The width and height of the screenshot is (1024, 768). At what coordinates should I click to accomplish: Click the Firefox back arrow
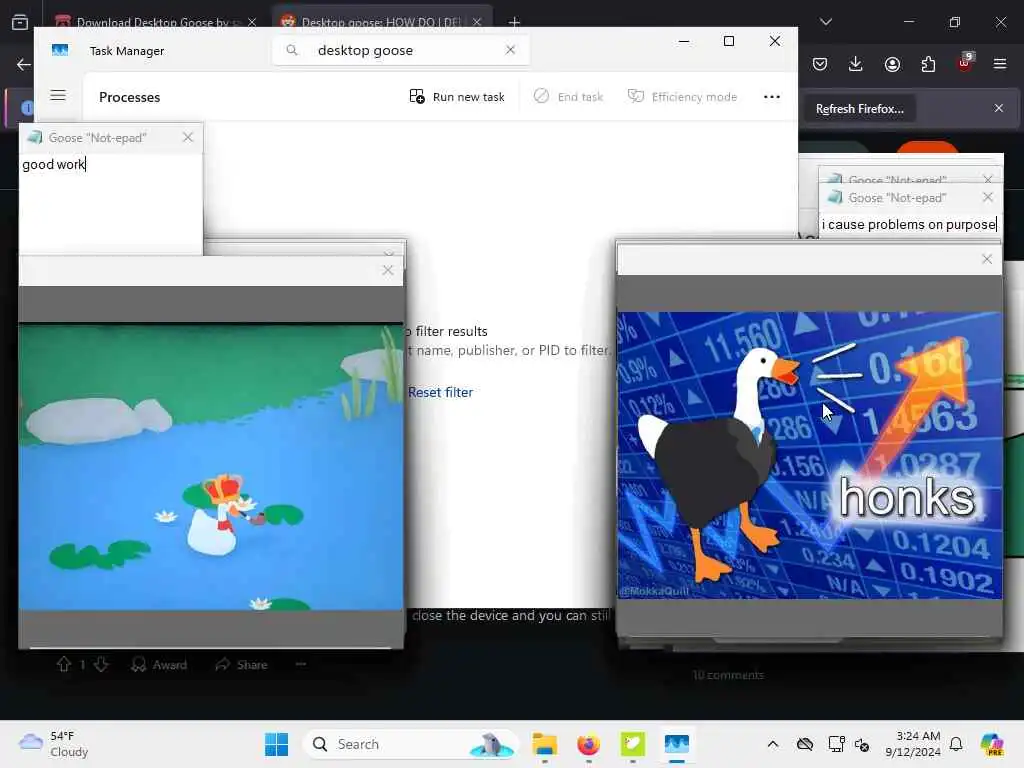coord(24,64)
